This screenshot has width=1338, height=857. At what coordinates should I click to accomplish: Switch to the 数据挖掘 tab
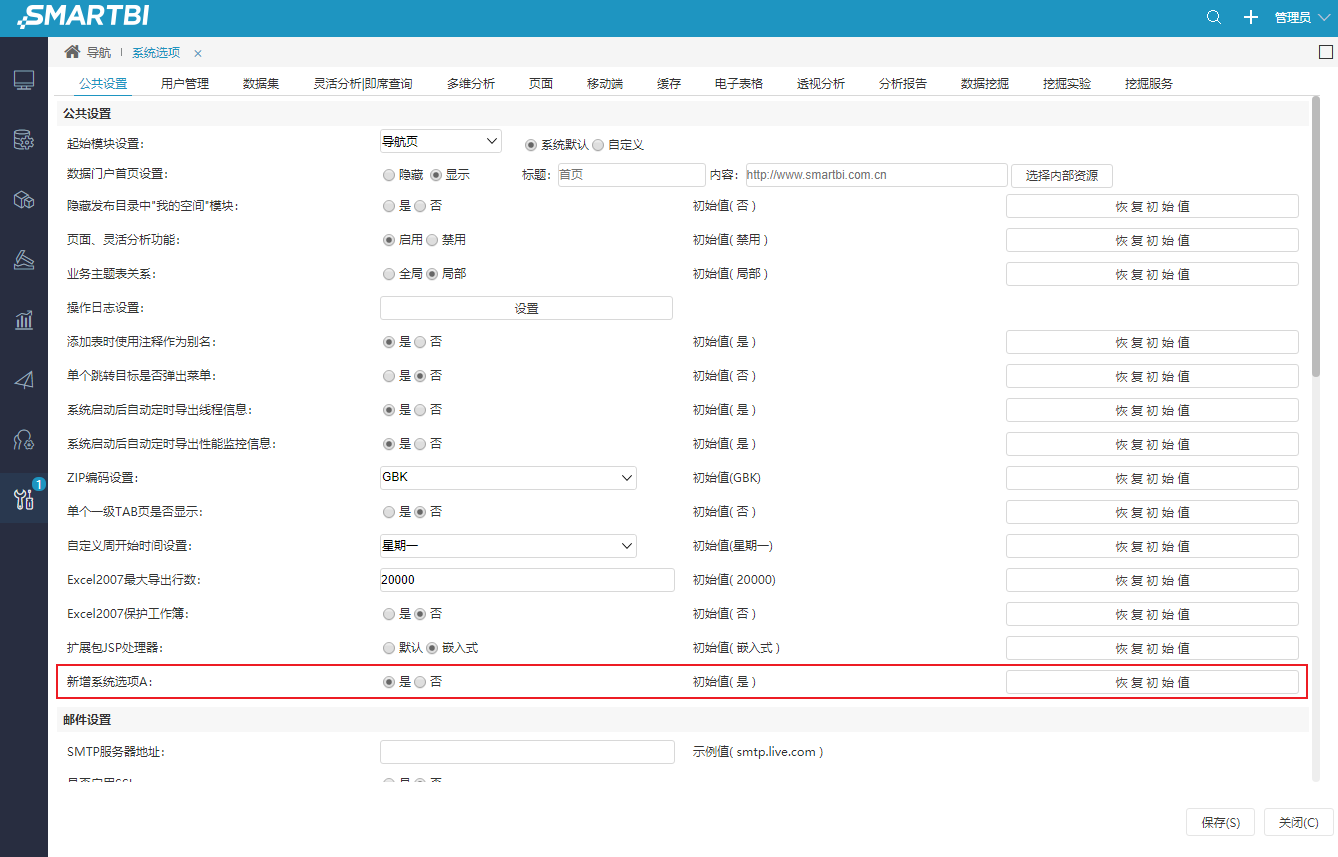tap(985, 83)
